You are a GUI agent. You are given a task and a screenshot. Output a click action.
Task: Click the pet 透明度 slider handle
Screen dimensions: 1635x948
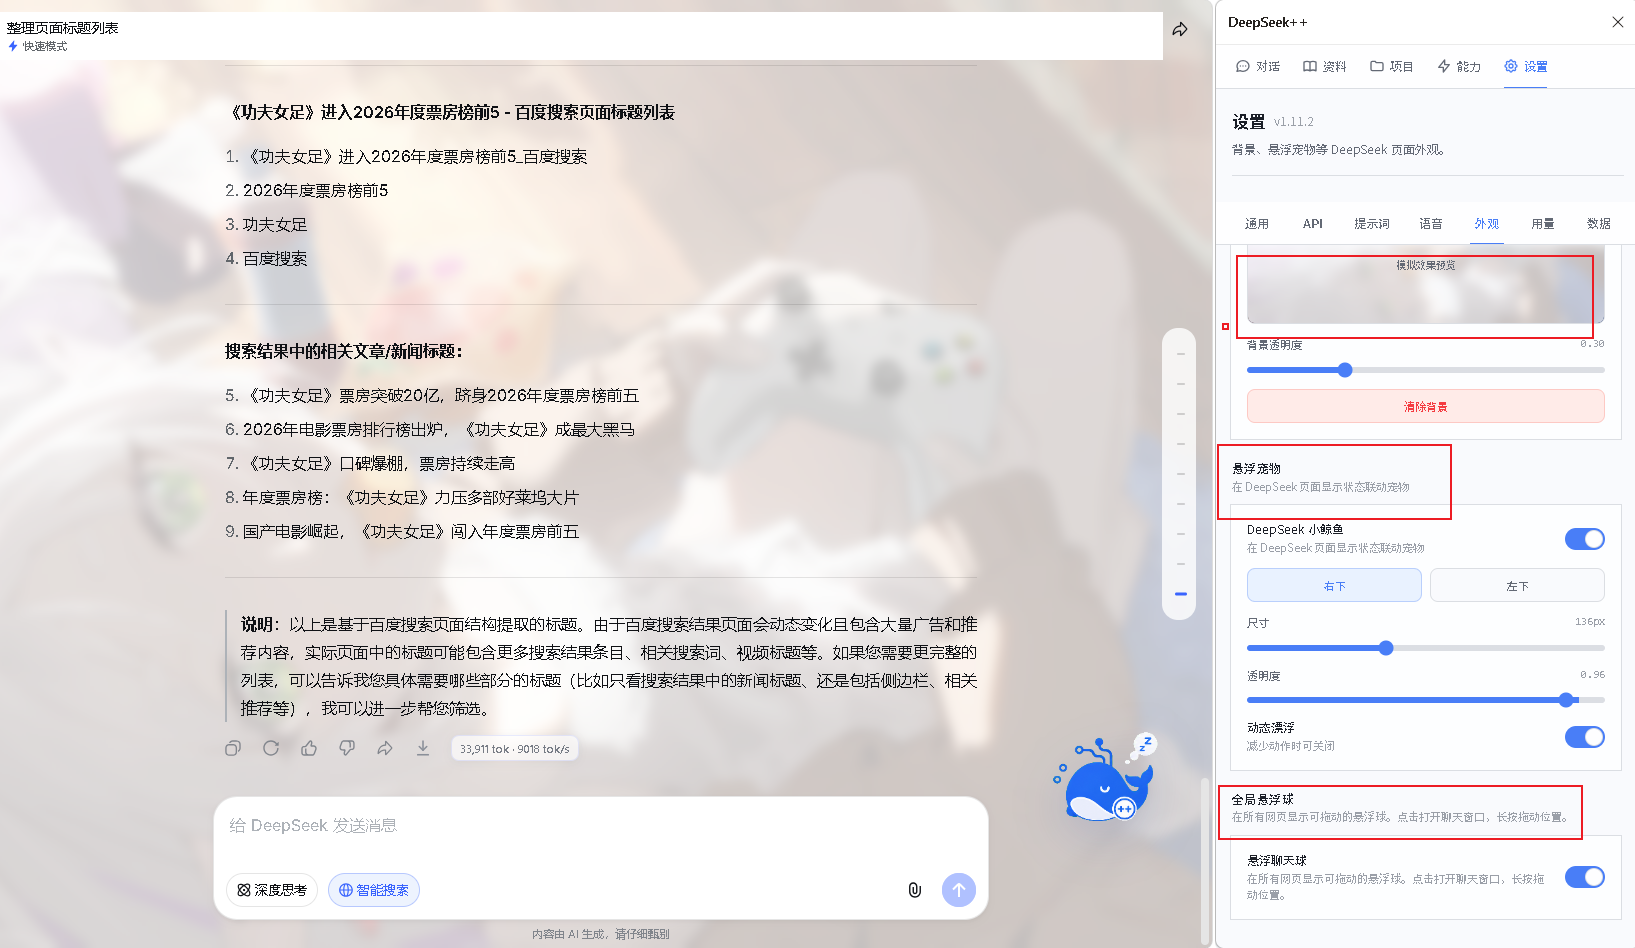pos(1566,700)
